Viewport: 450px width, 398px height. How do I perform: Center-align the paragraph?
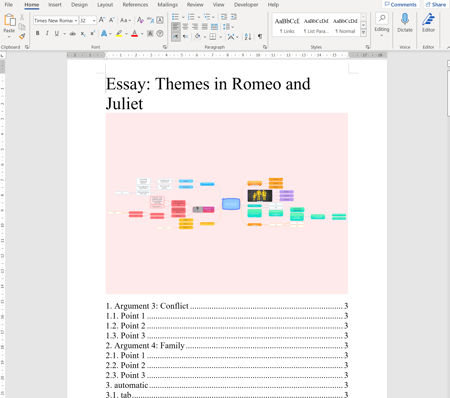pos(185,27)
